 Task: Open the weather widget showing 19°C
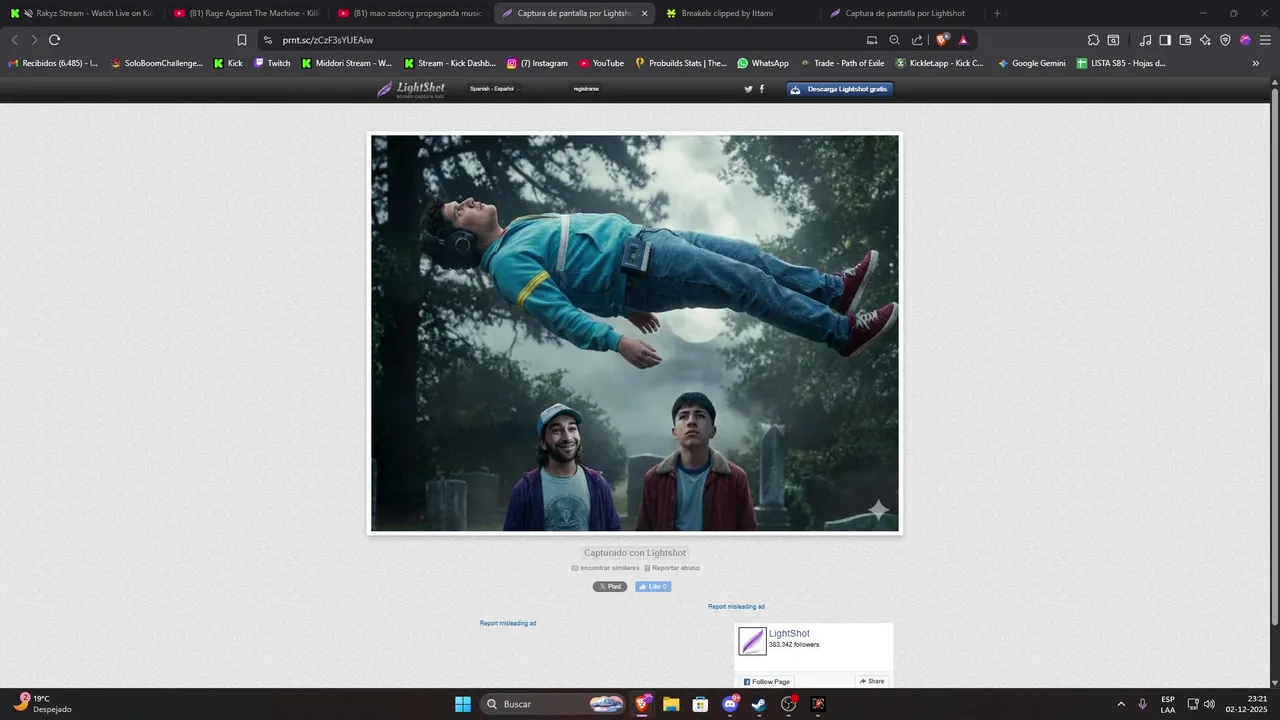43,704
